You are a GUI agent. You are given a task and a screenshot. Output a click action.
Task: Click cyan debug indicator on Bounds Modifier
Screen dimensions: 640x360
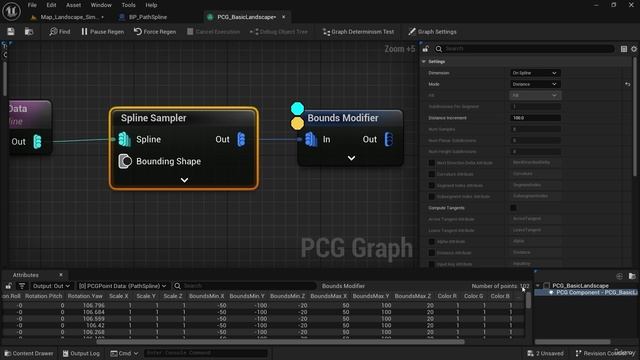[x=298, y=109]
